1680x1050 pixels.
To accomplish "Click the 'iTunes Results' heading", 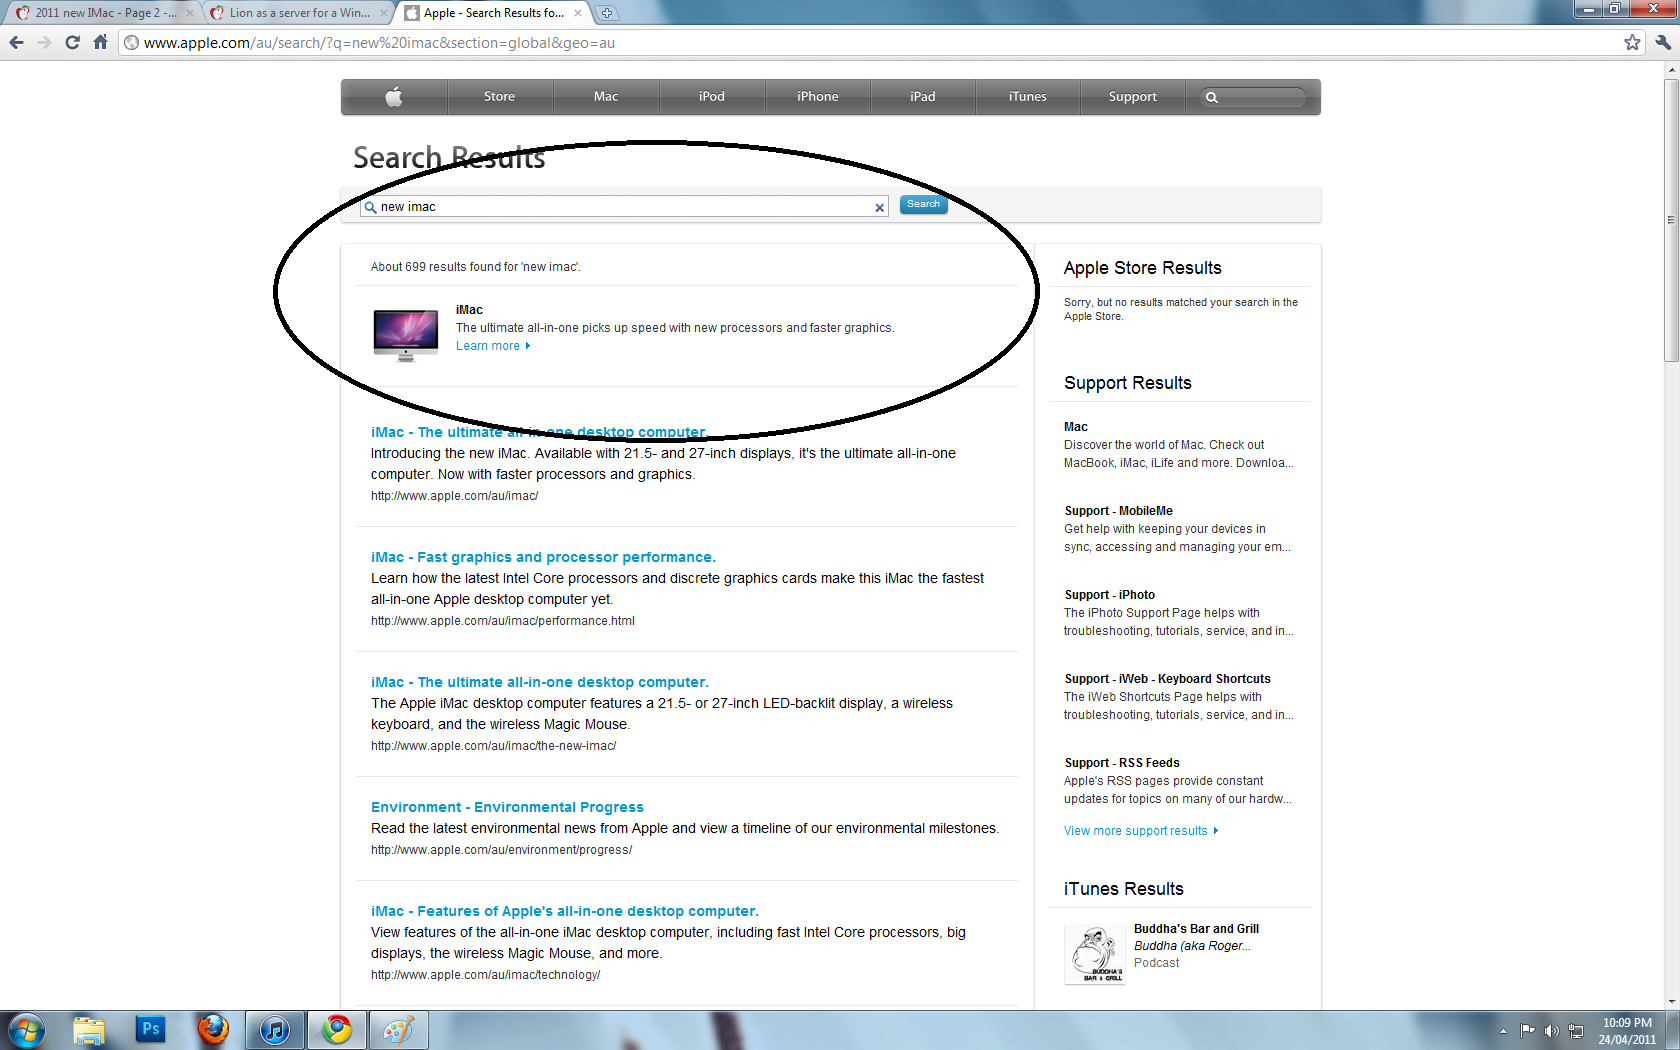I will click(x=1124, y=889).
